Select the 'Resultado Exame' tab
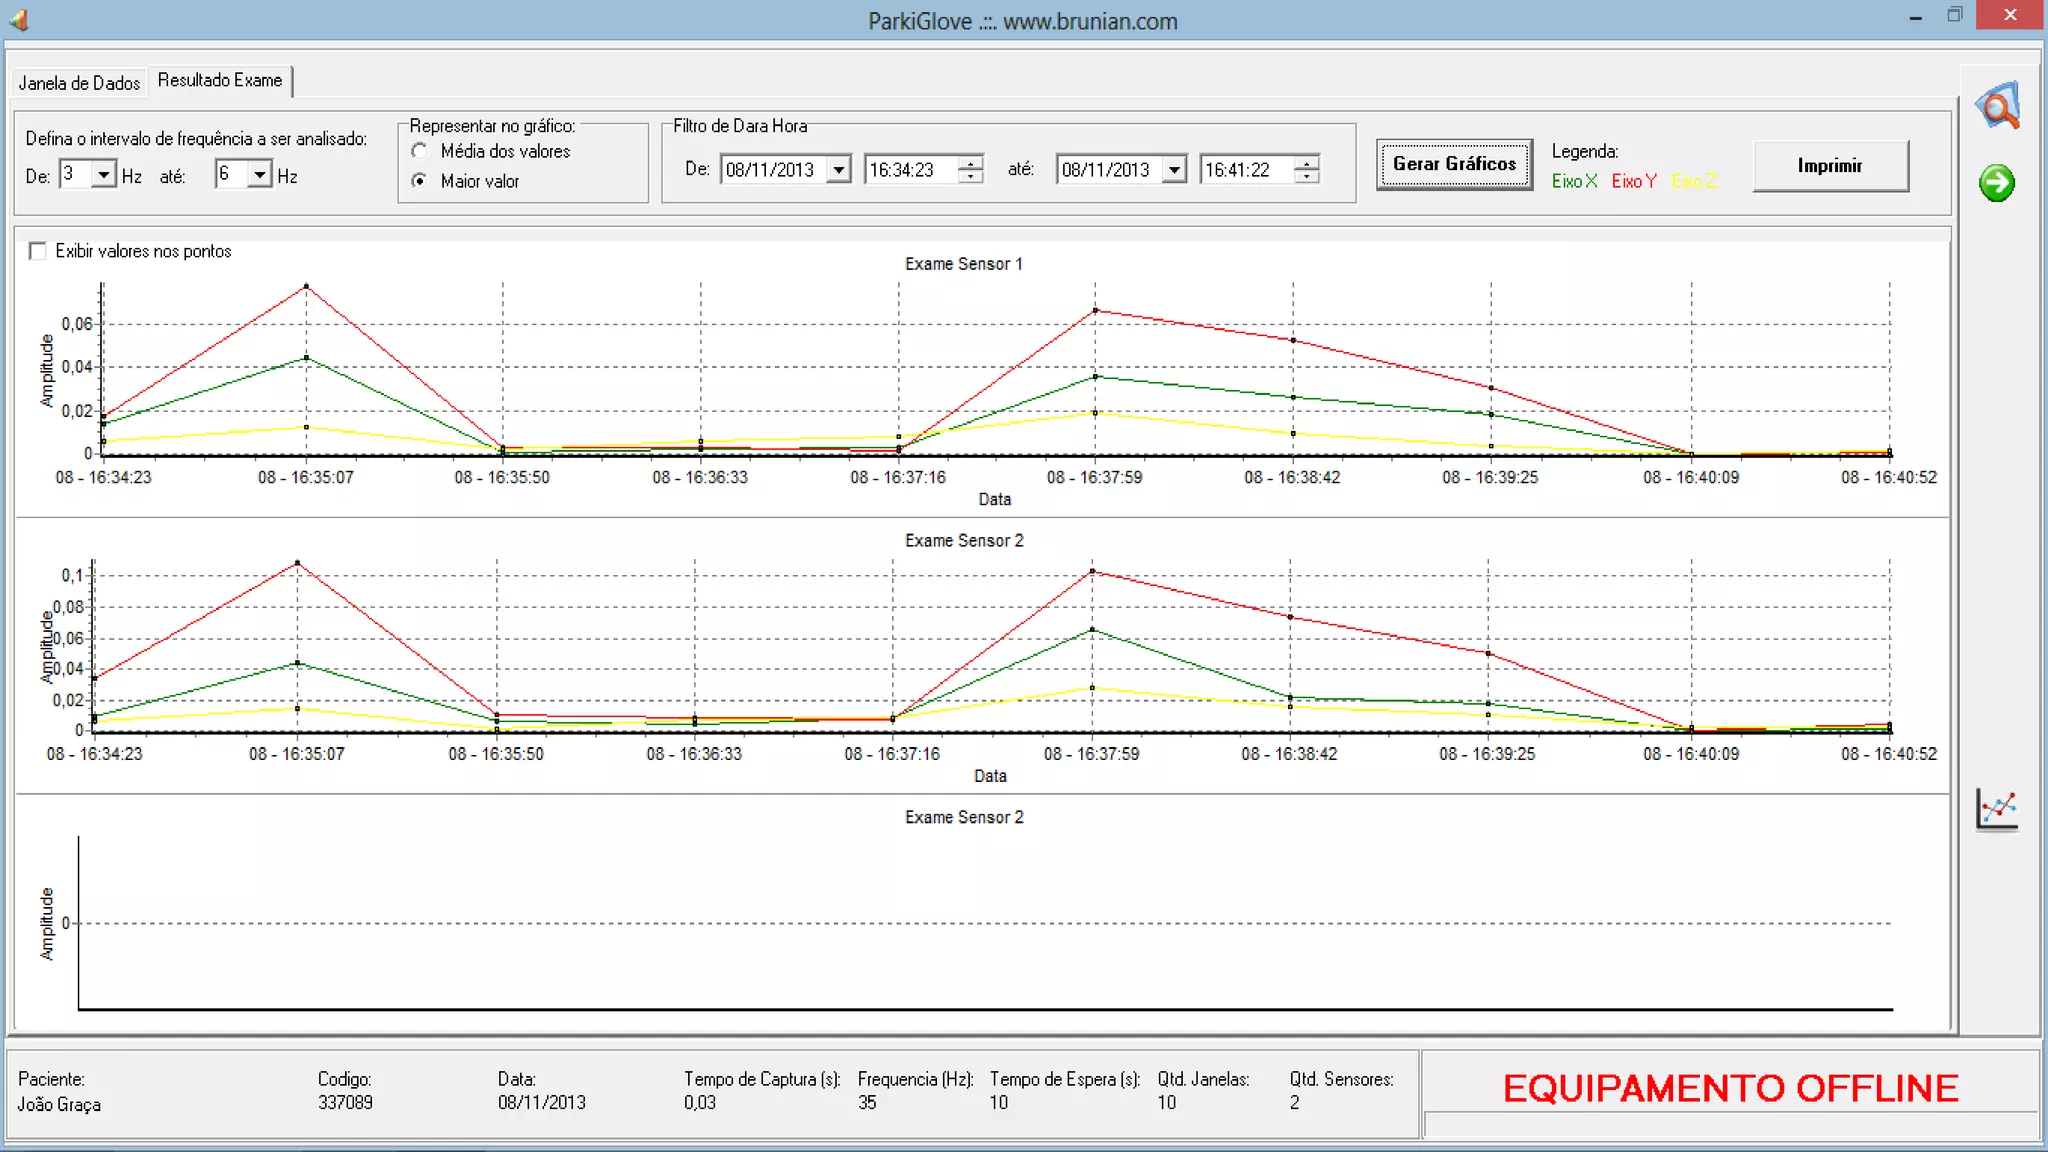Screen dimensions: 2048x1152 pos(220,80)
